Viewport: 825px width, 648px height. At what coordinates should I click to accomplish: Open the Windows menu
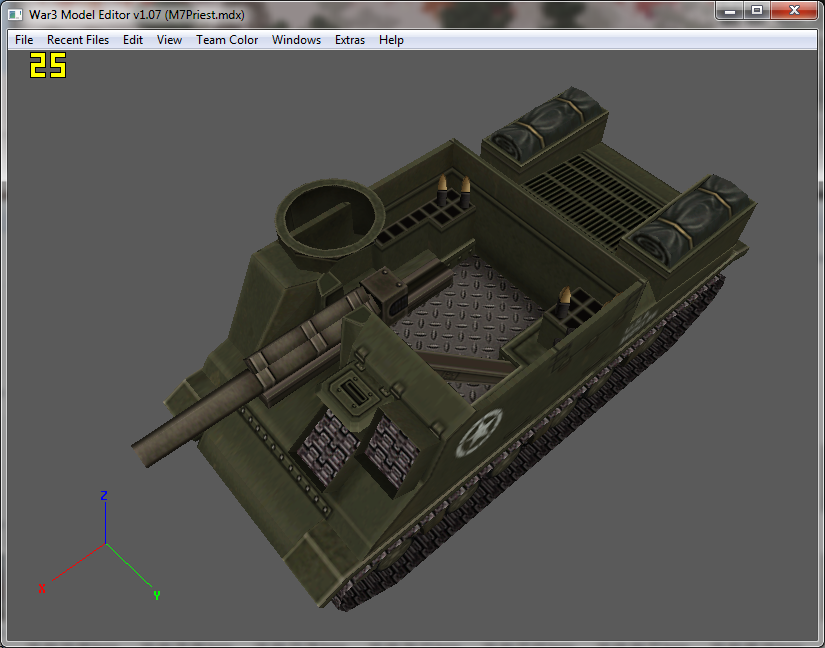pyautogui.click(x=296, y=40)
